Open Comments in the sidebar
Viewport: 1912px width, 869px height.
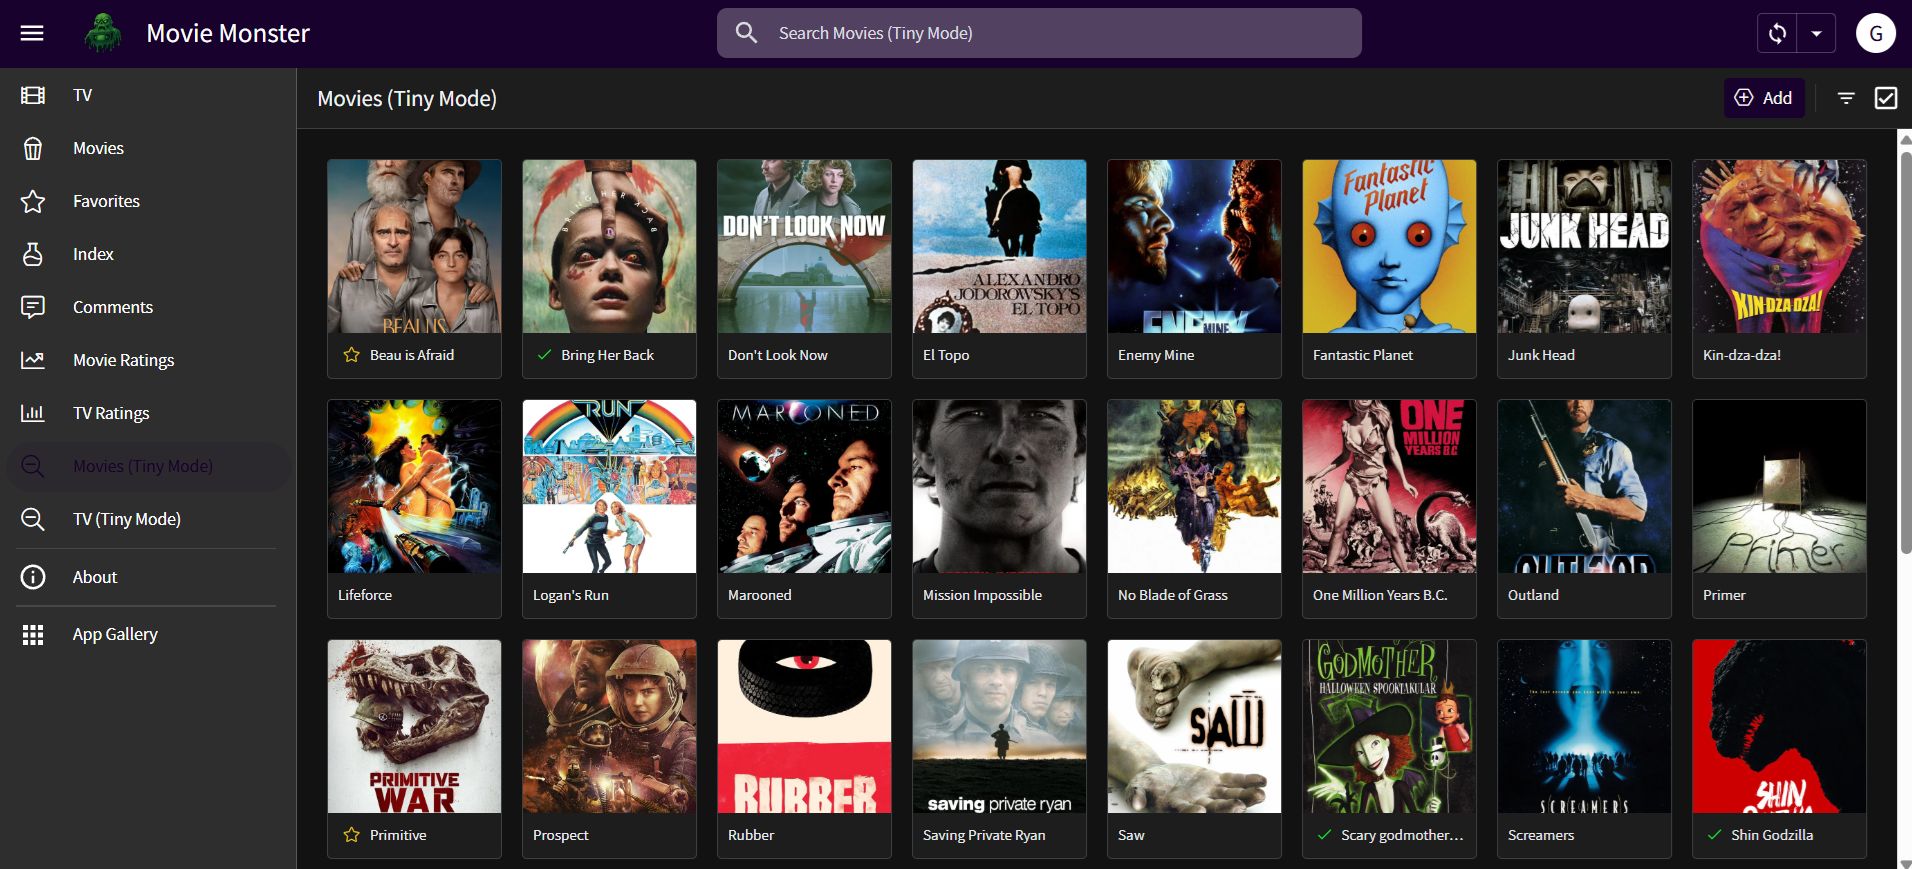coord(146,307)
